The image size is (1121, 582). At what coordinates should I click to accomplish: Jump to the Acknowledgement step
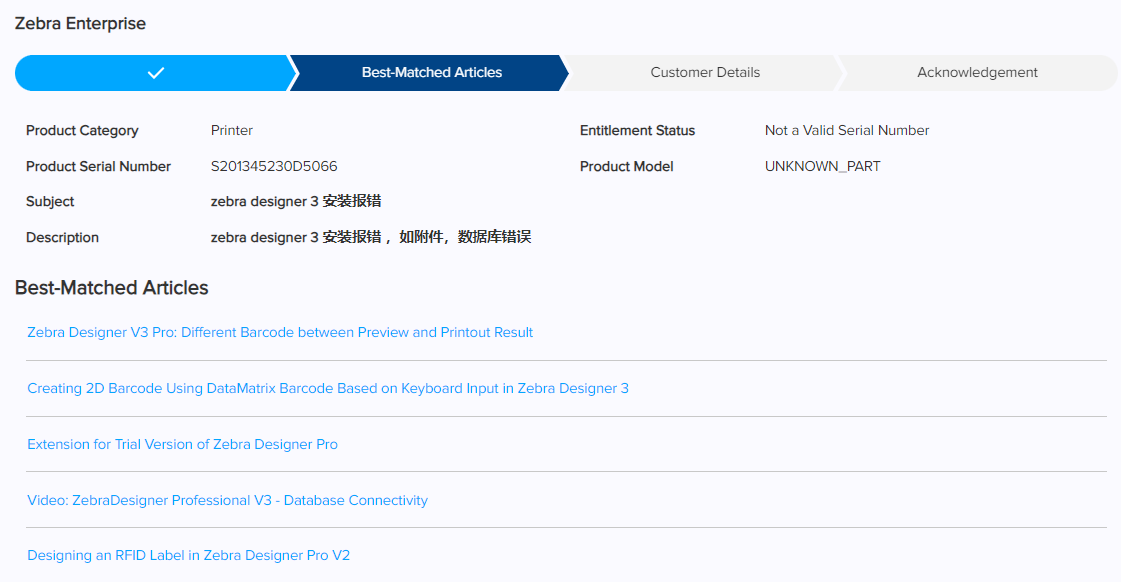point(977,73)
